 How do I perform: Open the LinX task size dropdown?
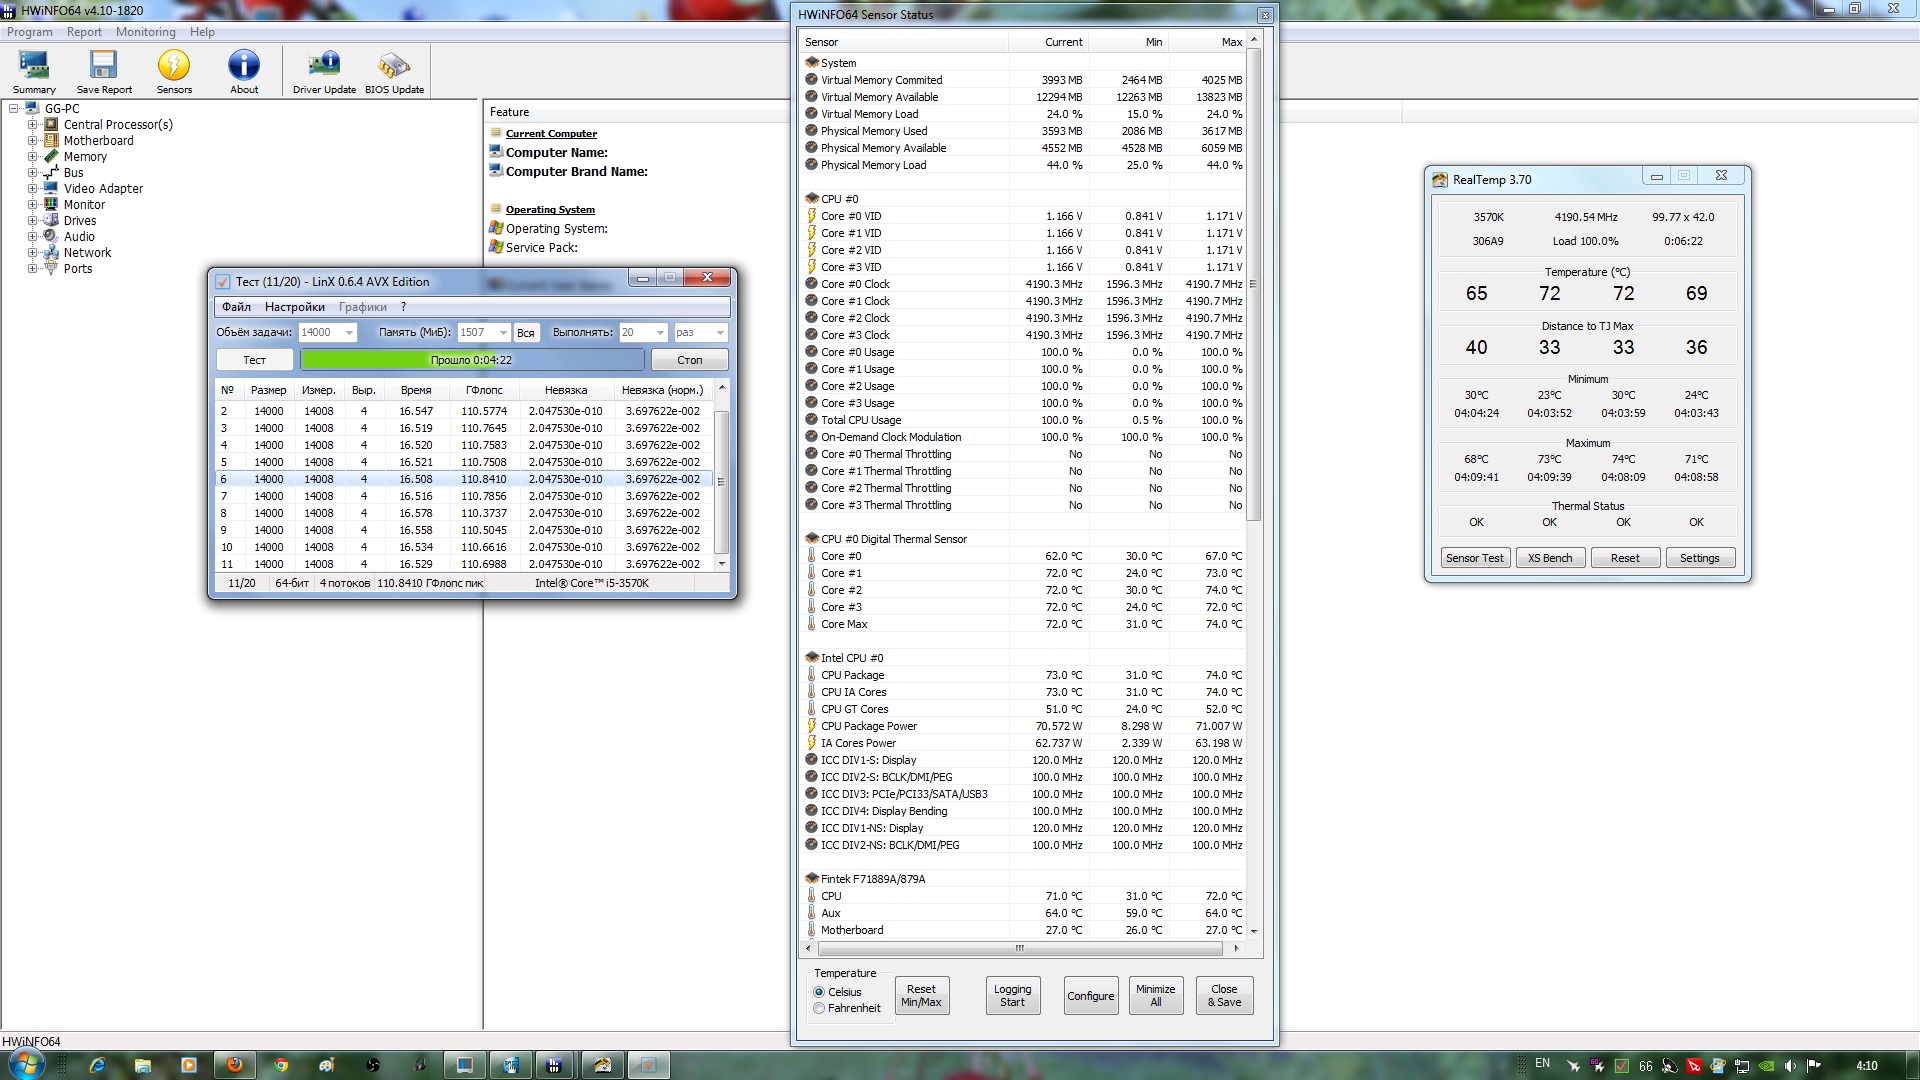click(x=349, y=332)
